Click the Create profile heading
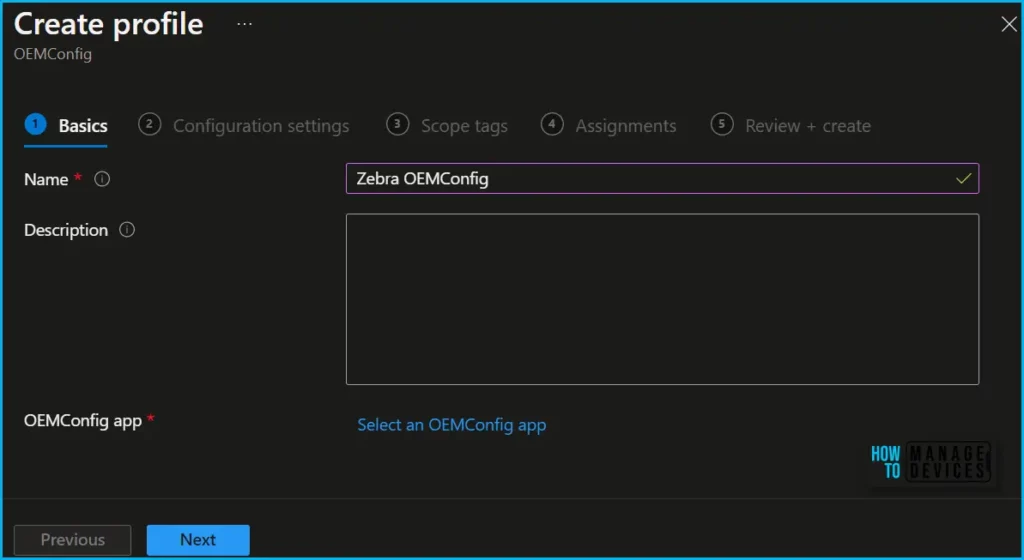The image size is (1024, 560). click(108, 24)
